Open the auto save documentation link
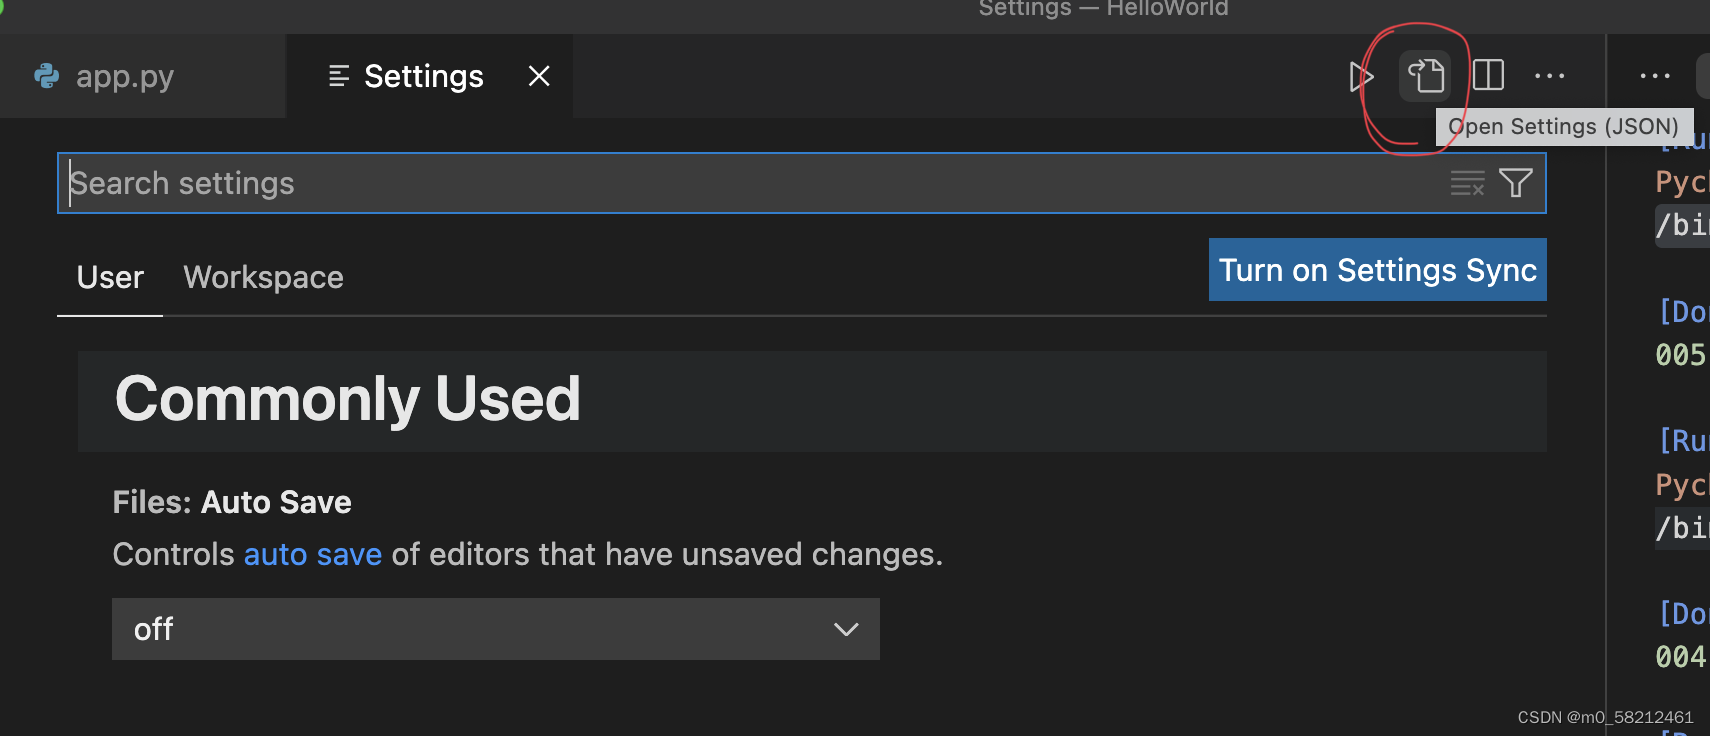Screen dimensions: 1710x736 313,554
